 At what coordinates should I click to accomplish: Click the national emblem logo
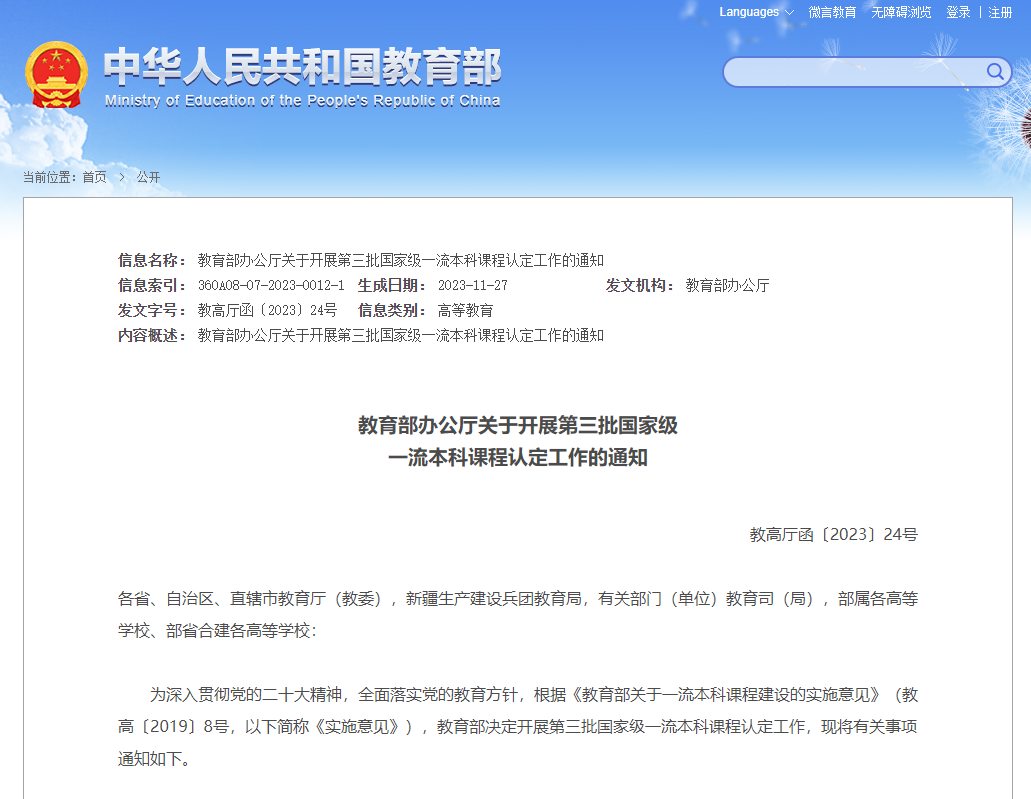(x=57, y=75)
